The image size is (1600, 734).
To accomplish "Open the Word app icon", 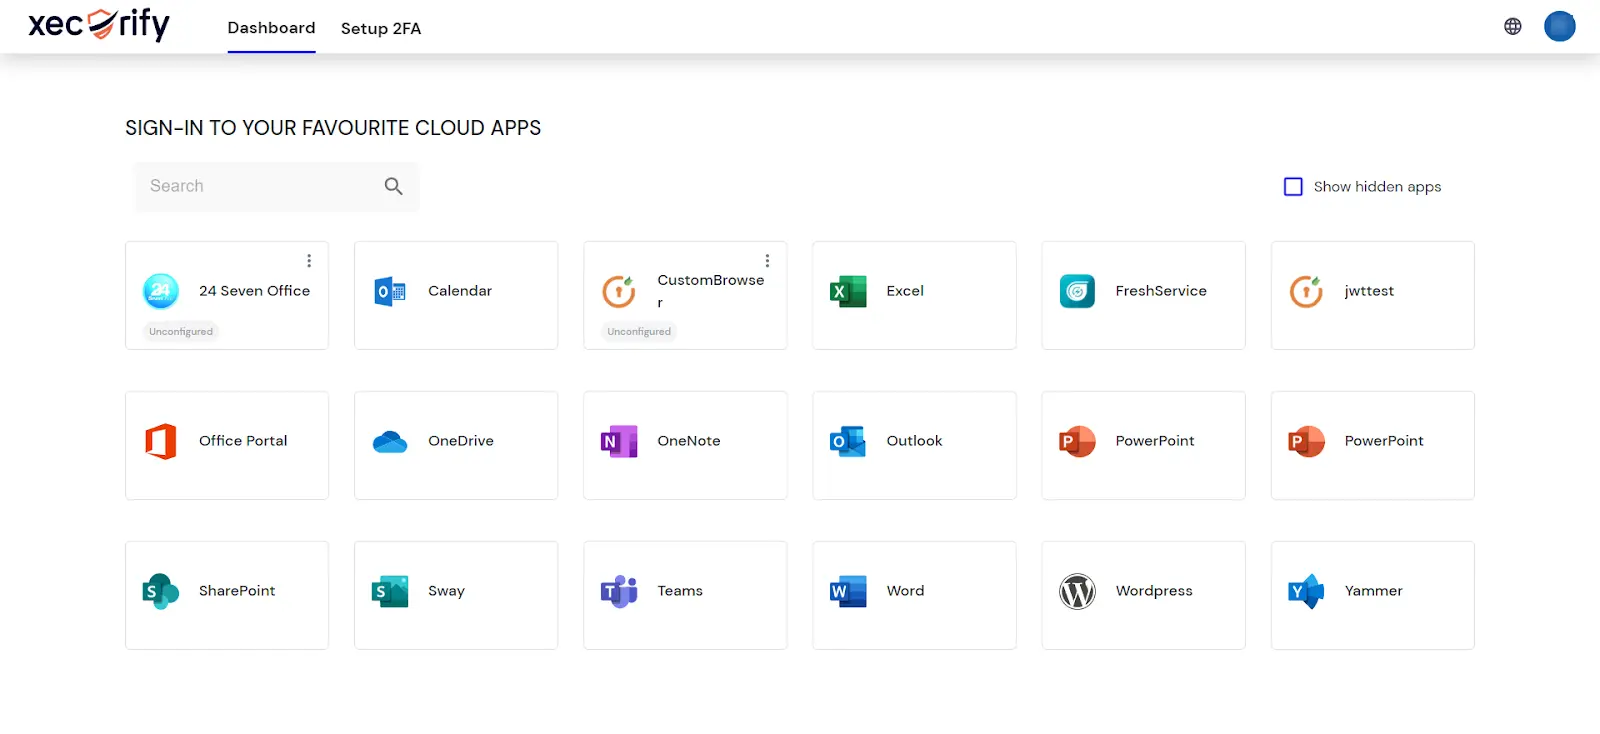I will (848, 591).
